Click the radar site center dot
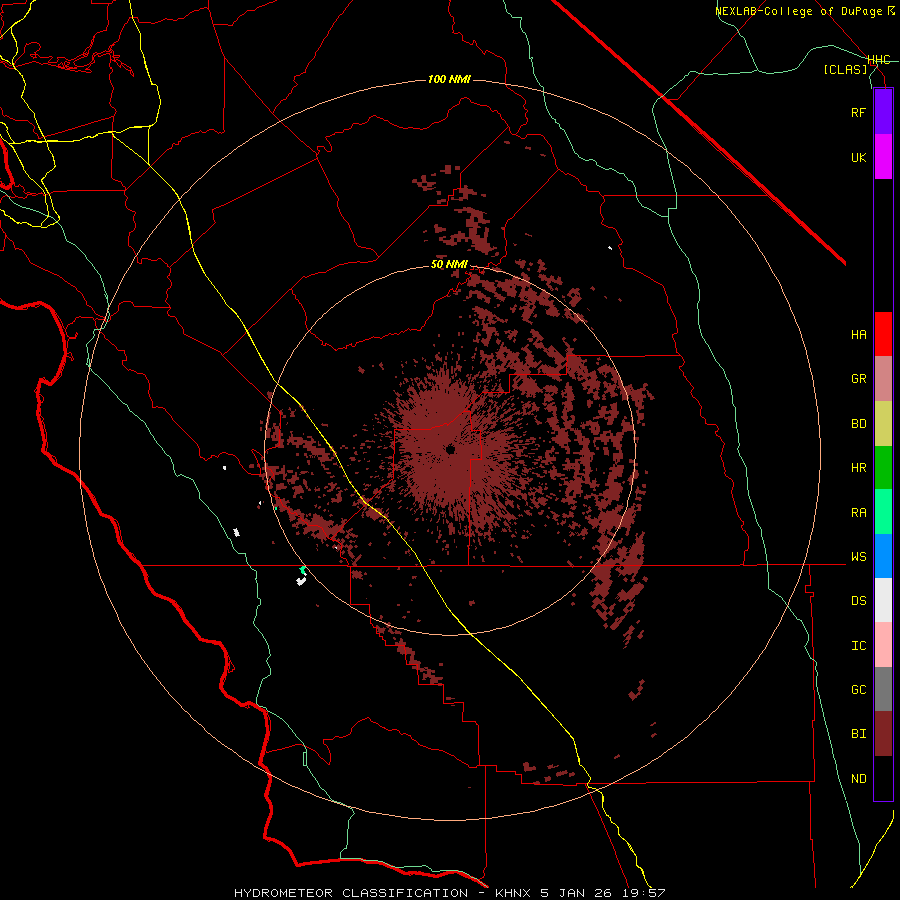 tap(450, 449)
